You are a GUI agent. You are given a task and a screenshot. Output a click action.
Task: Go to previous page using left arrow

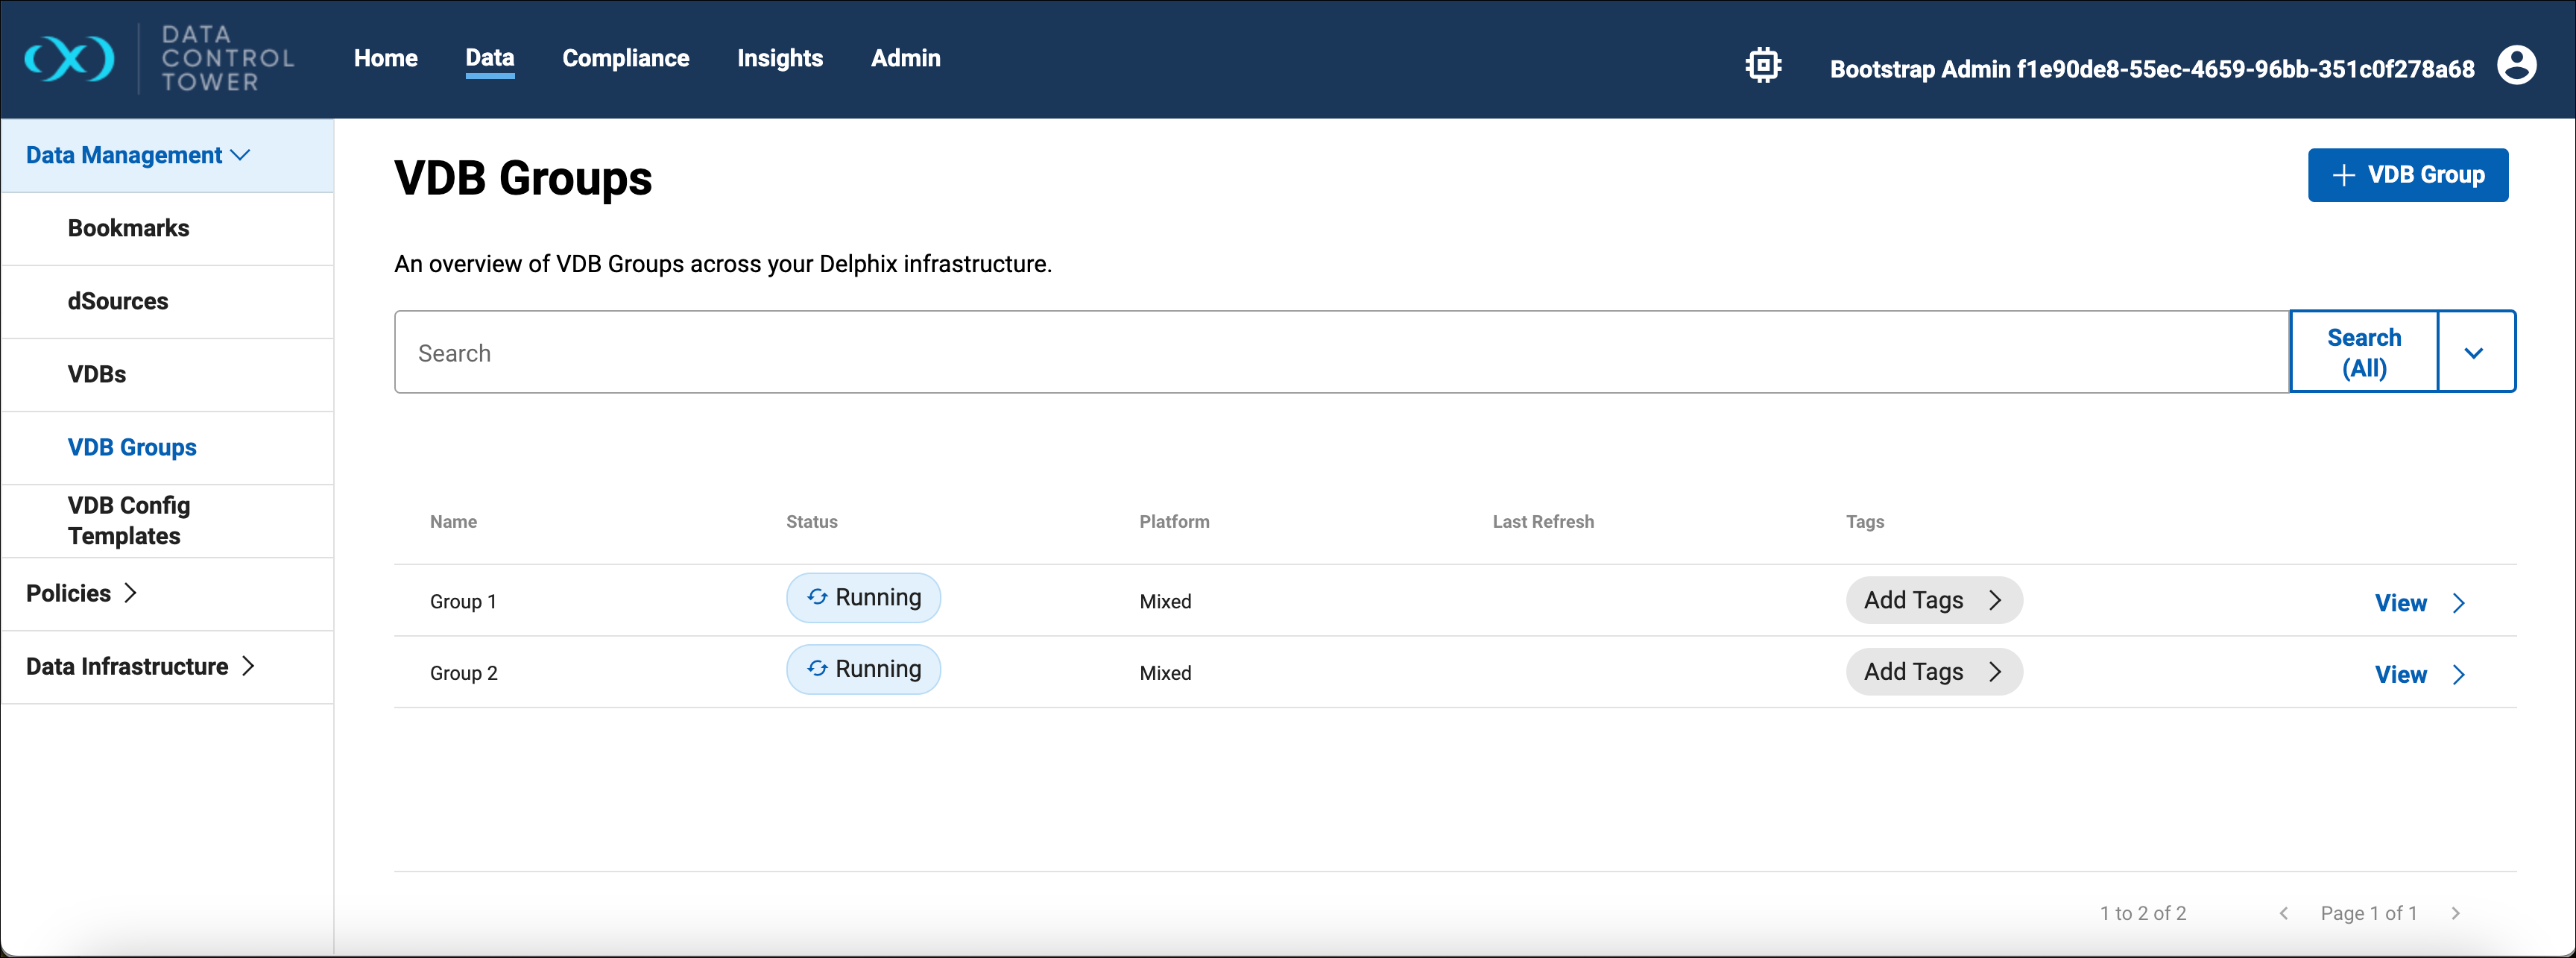pos(2284,913)
